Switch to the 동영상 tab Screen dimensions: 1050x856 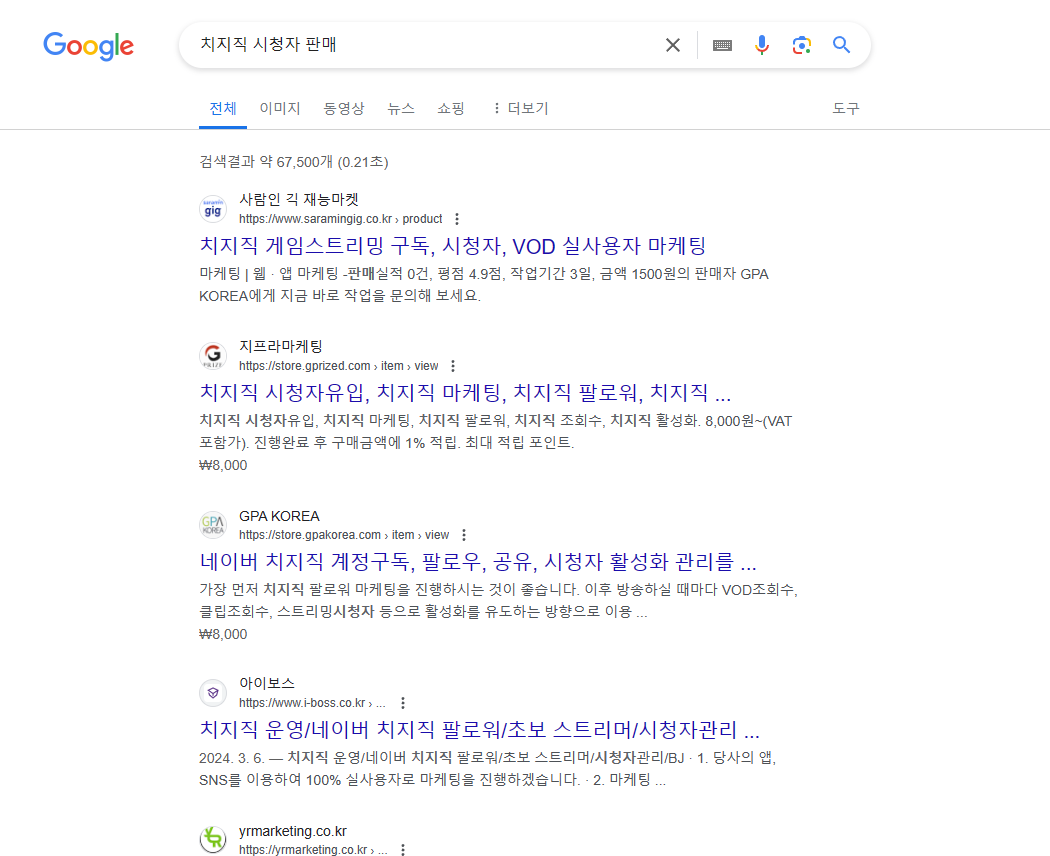pos(344,109)
